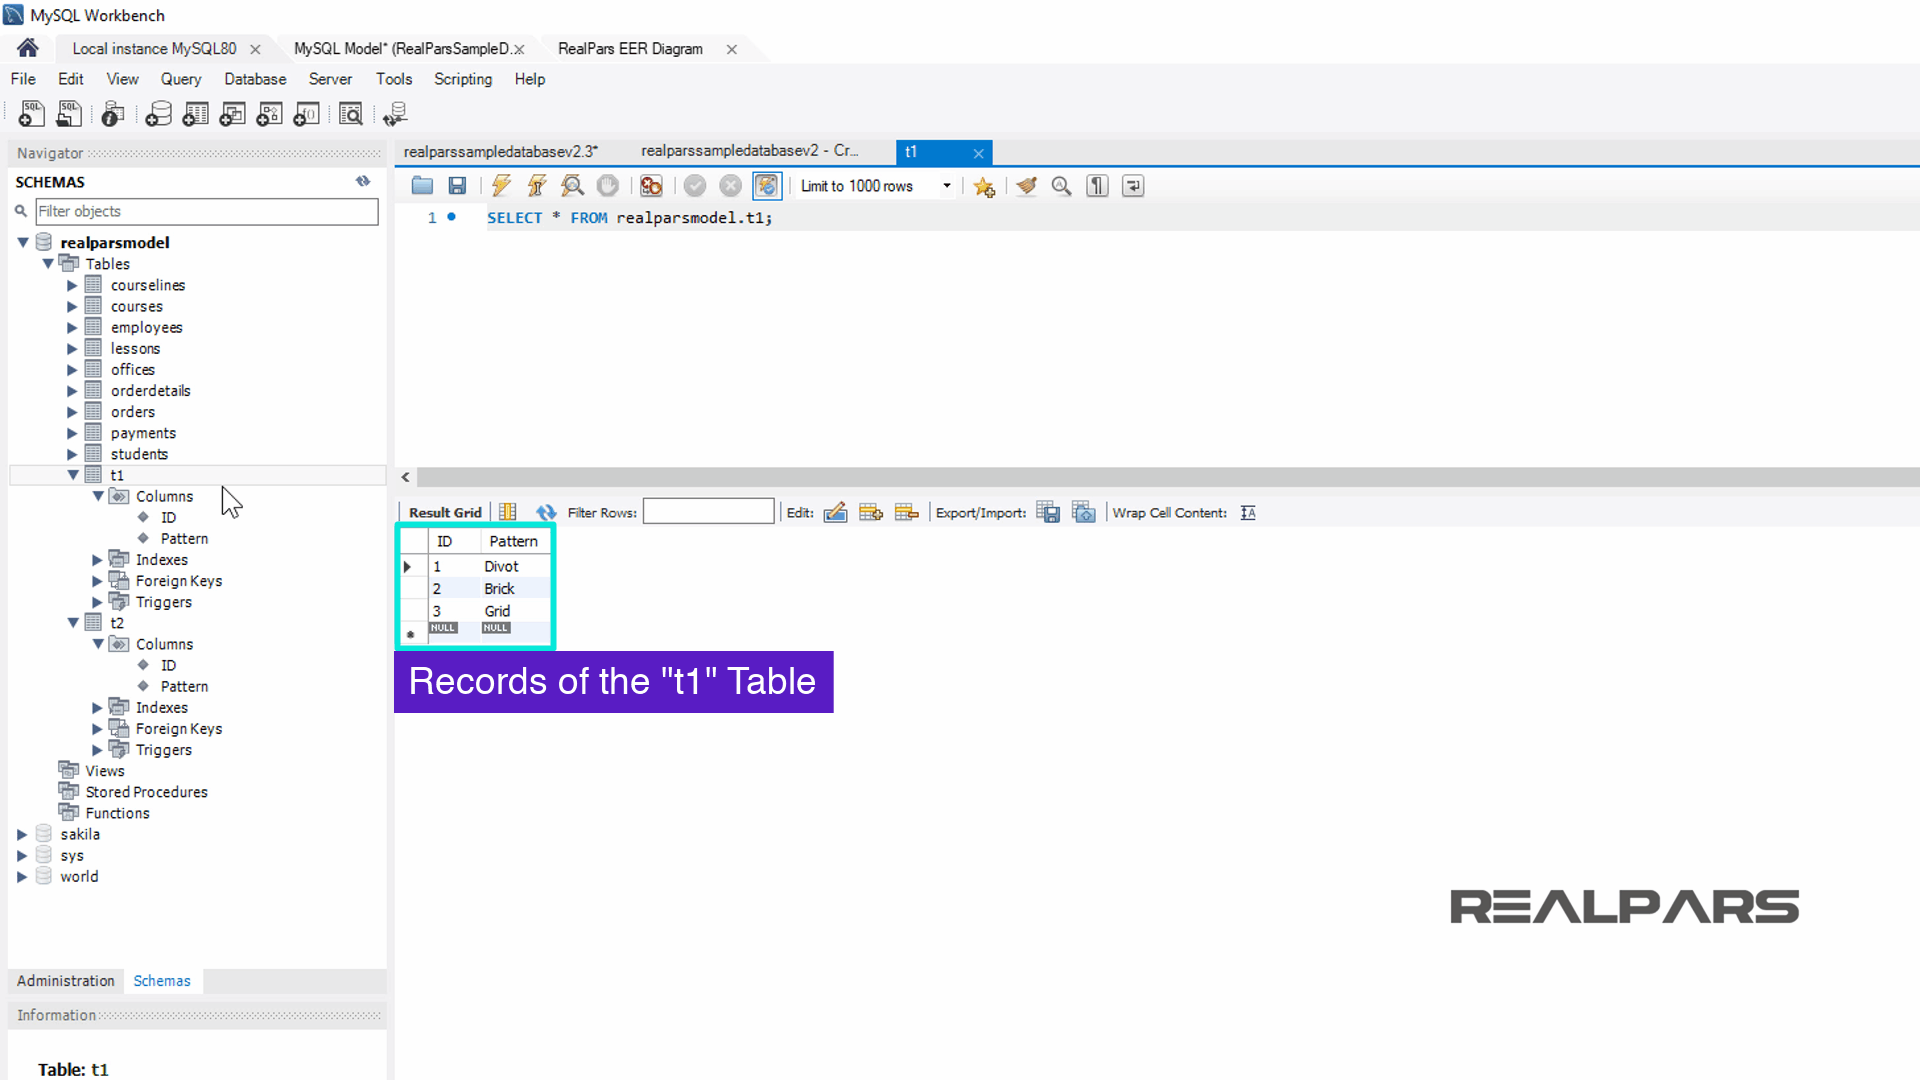Open the Query menu
The height and width of the screenshot is (1080, 1920).
coord(181,79)
